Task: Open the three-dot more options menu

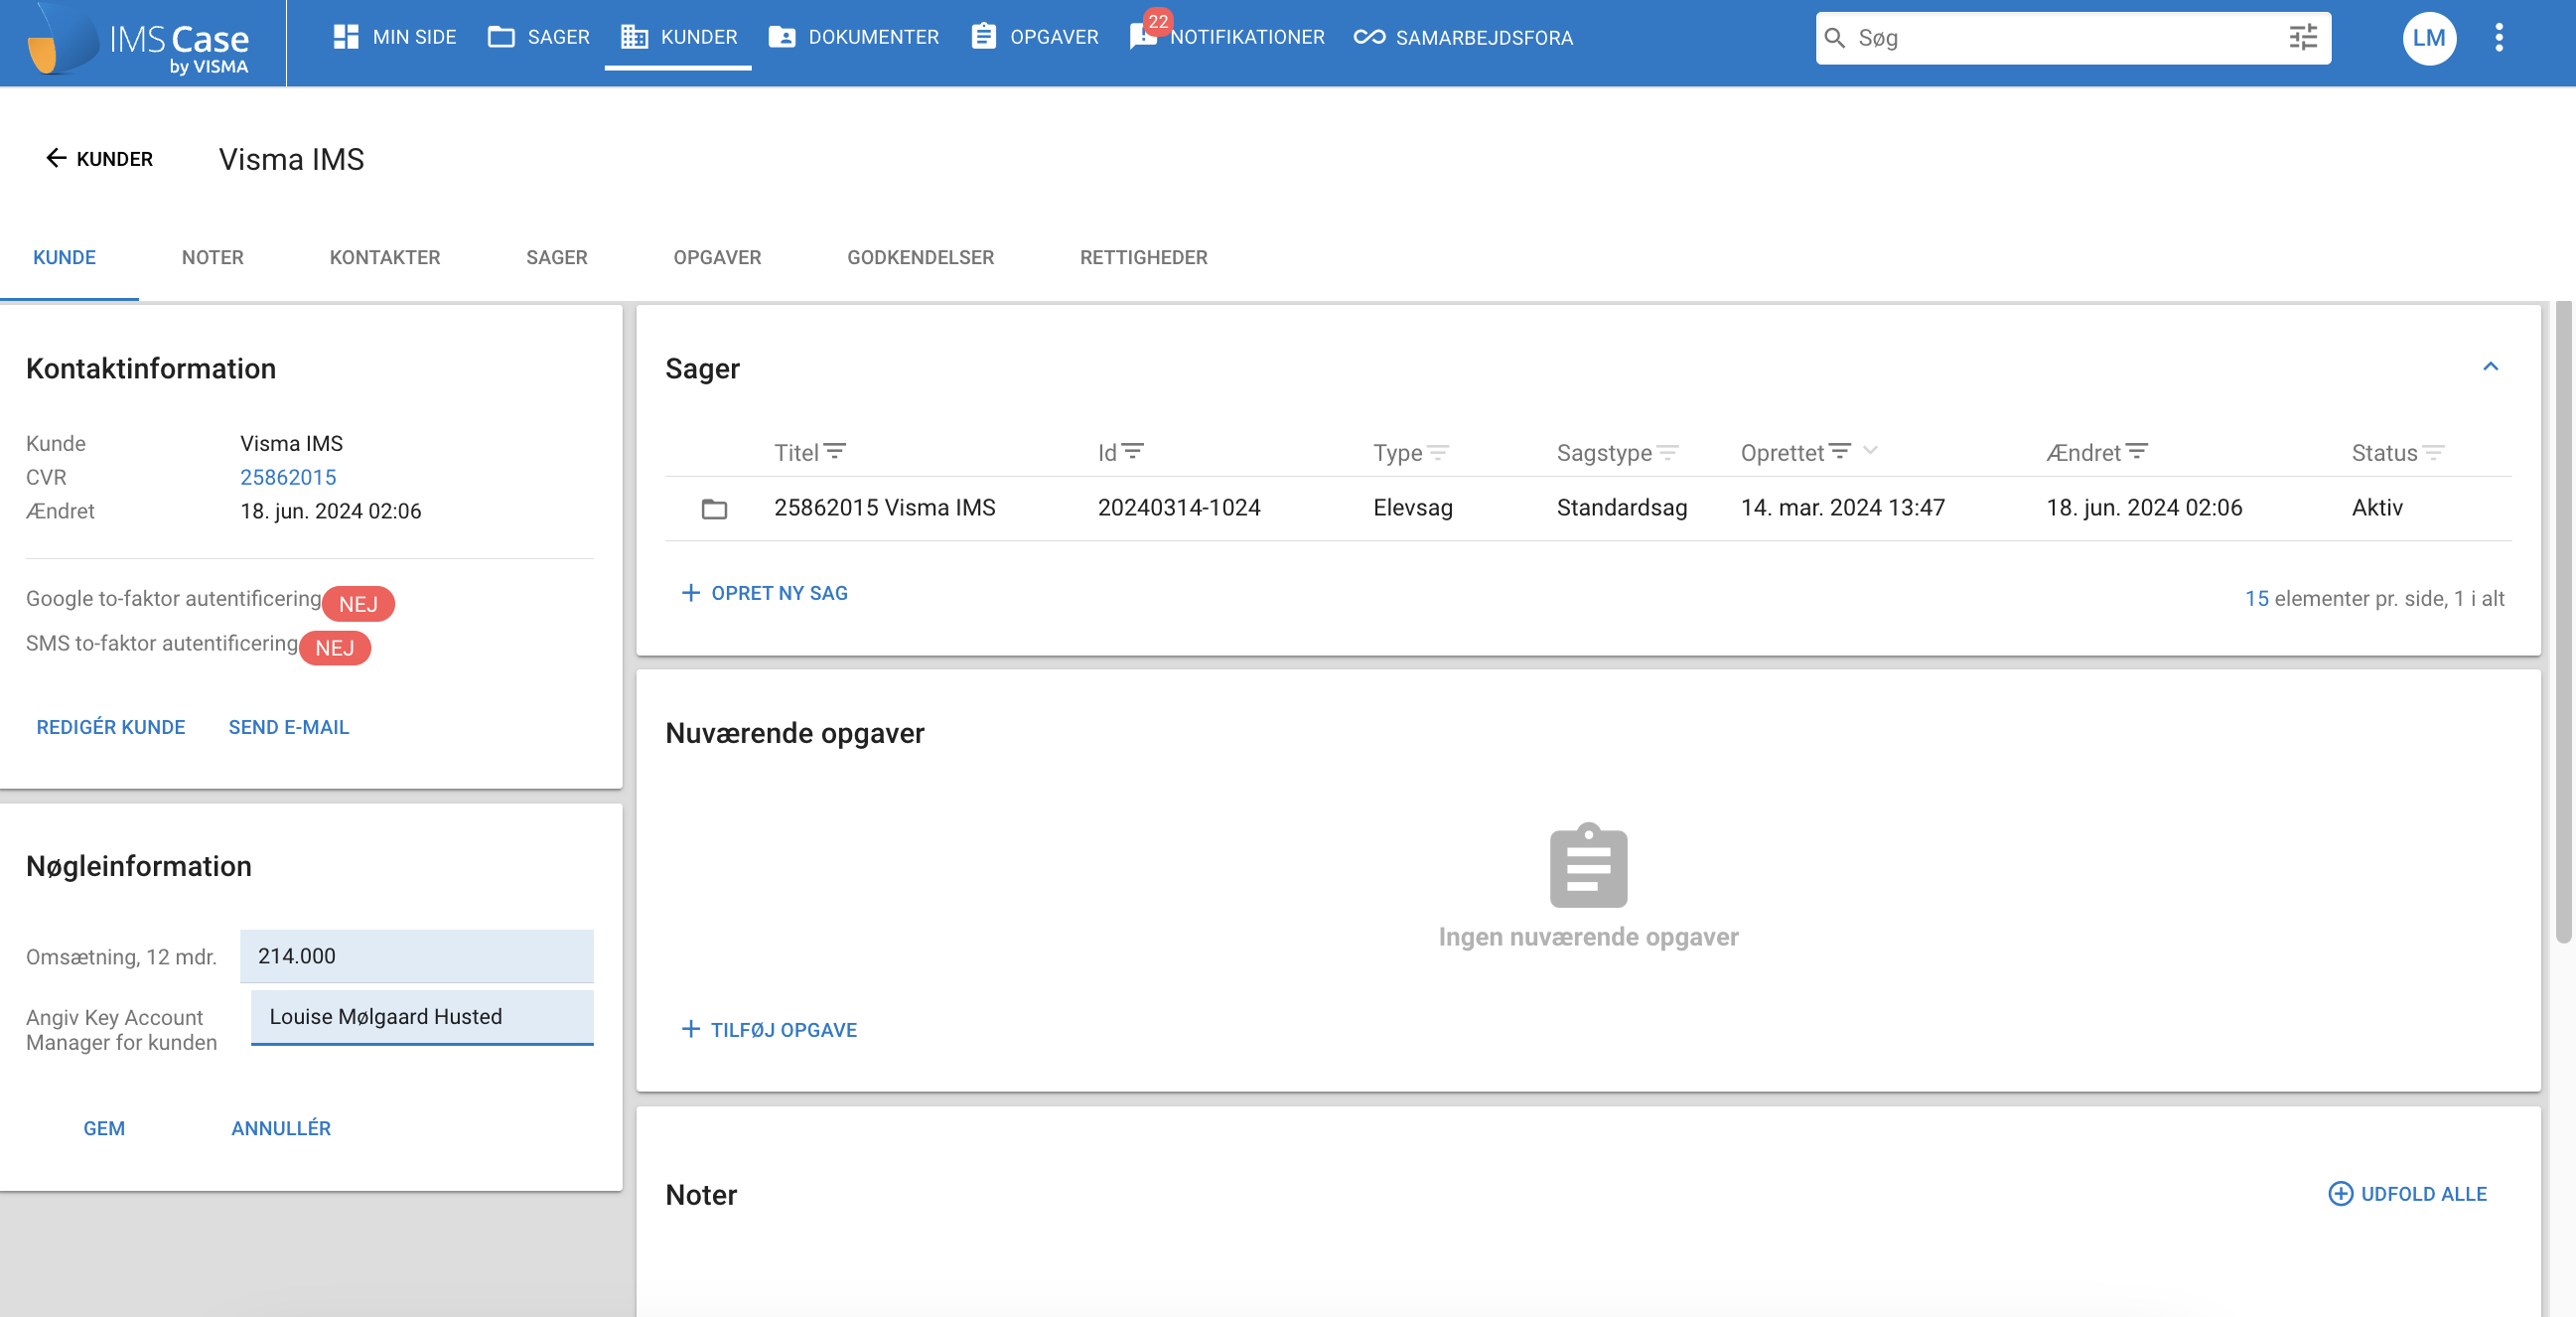Action: point(2499,38)
